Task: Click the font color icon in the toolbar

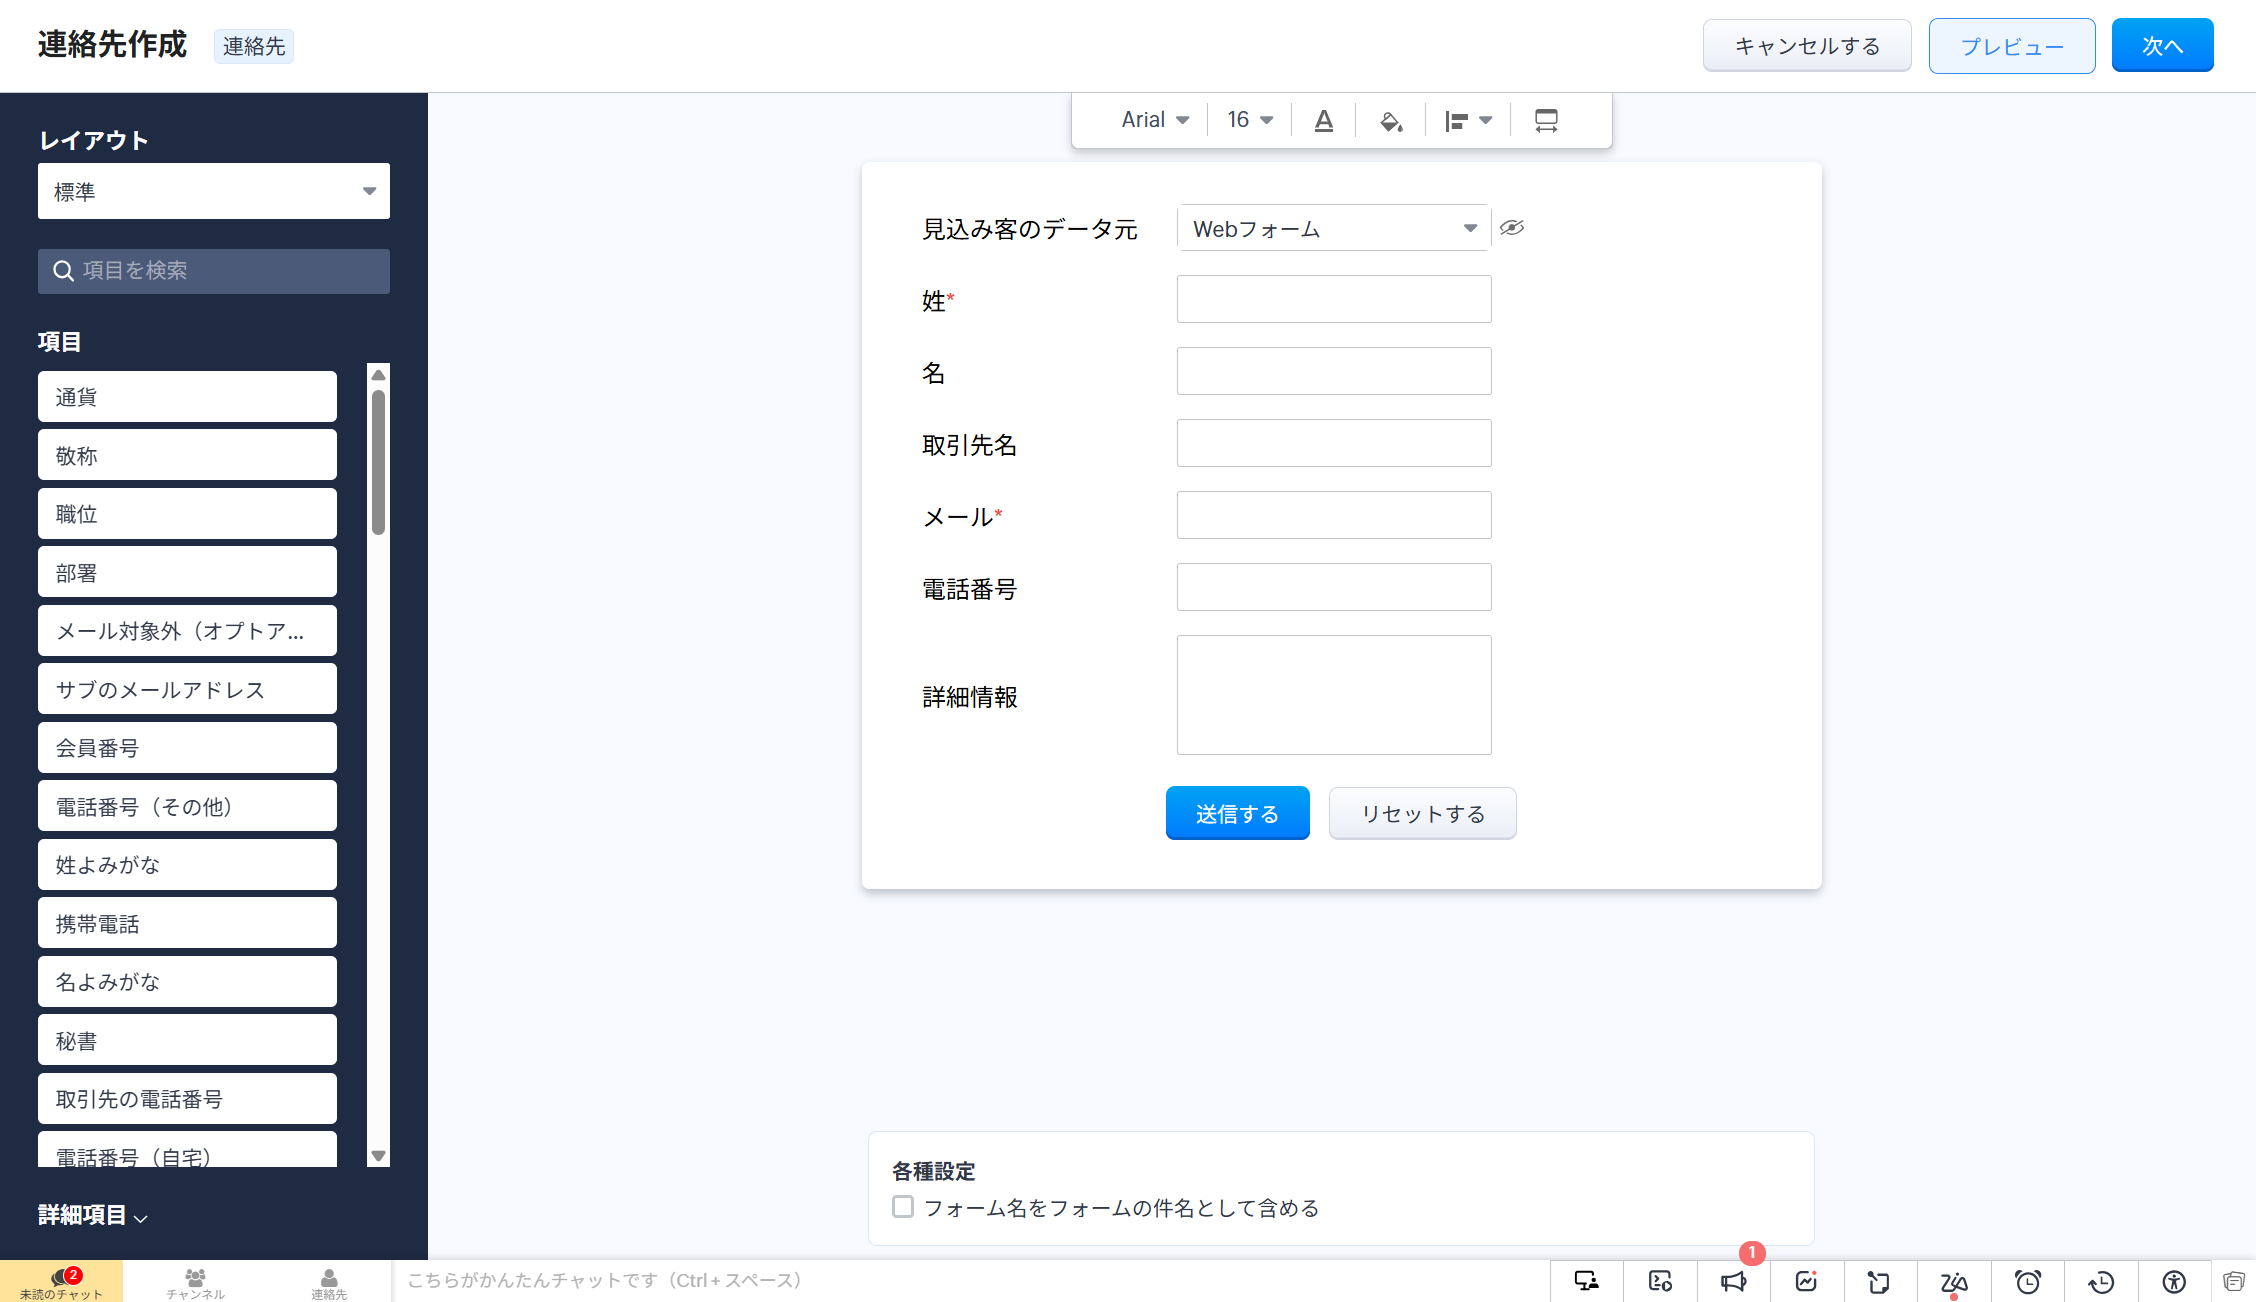Action: click(x=1323, y=121)
